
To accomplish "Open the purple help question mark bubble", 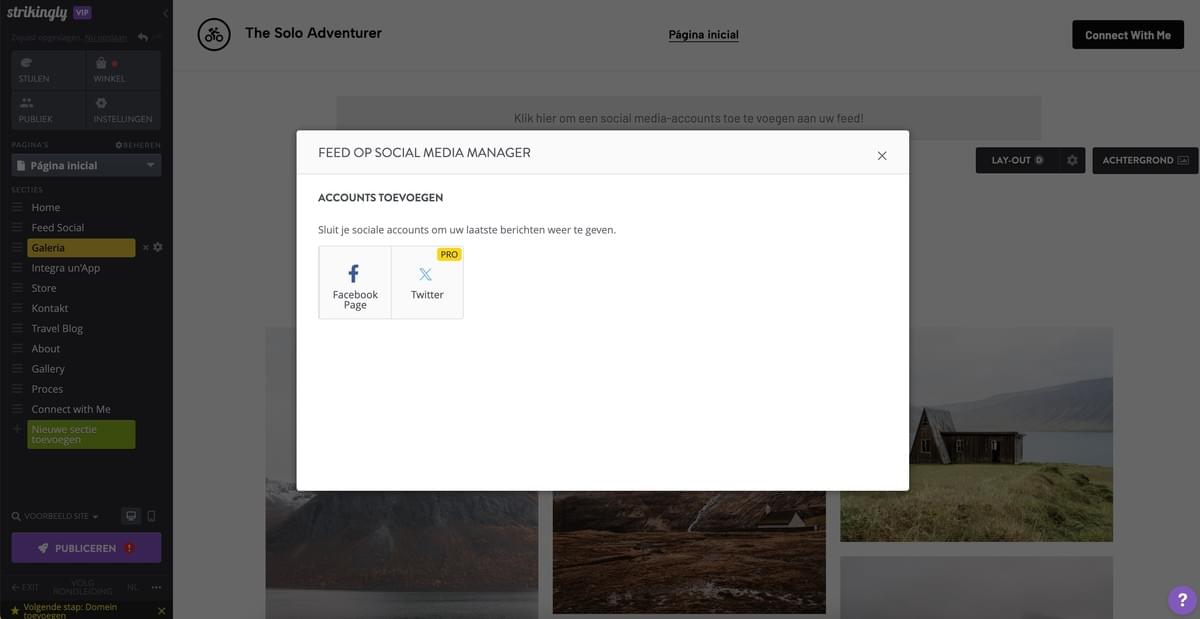I will click(1181, 600).
